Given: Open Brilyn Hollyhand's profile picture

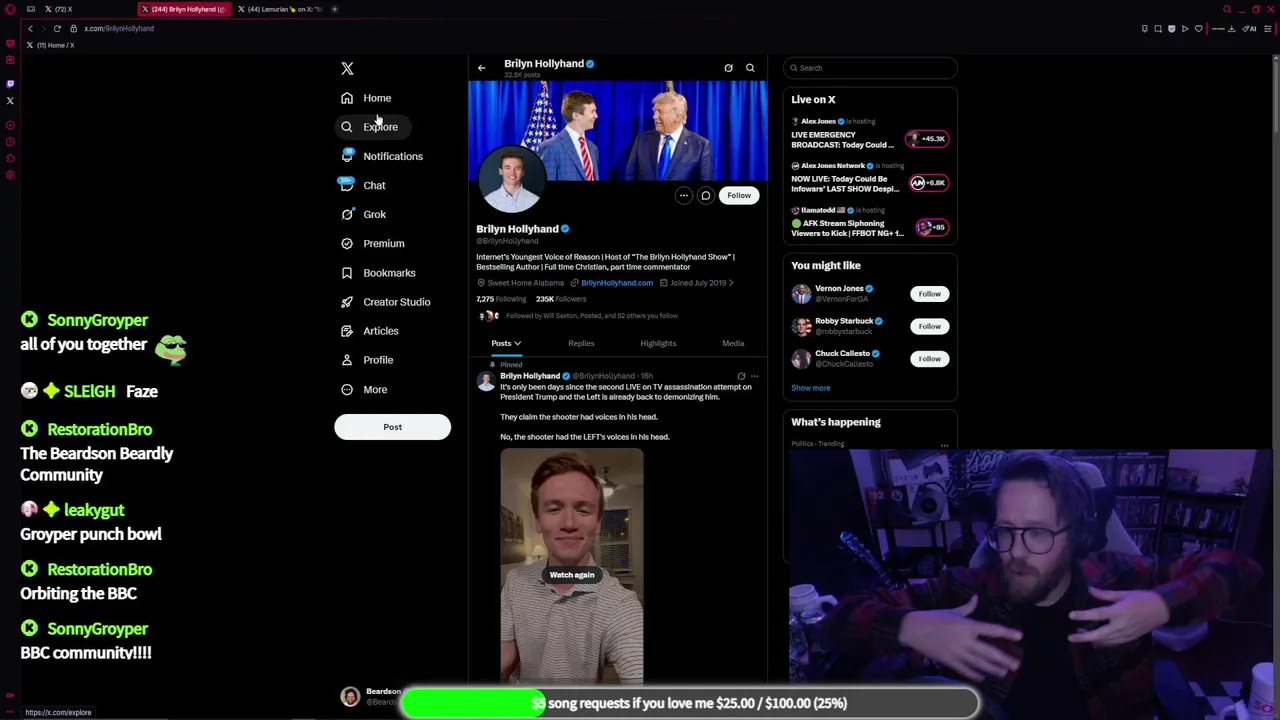Looking at the screenshot, I should 511,180.
